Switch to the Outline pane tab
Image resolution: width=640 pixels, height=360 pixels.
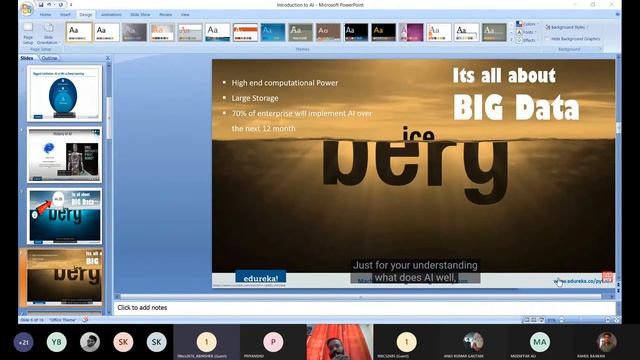49,58
